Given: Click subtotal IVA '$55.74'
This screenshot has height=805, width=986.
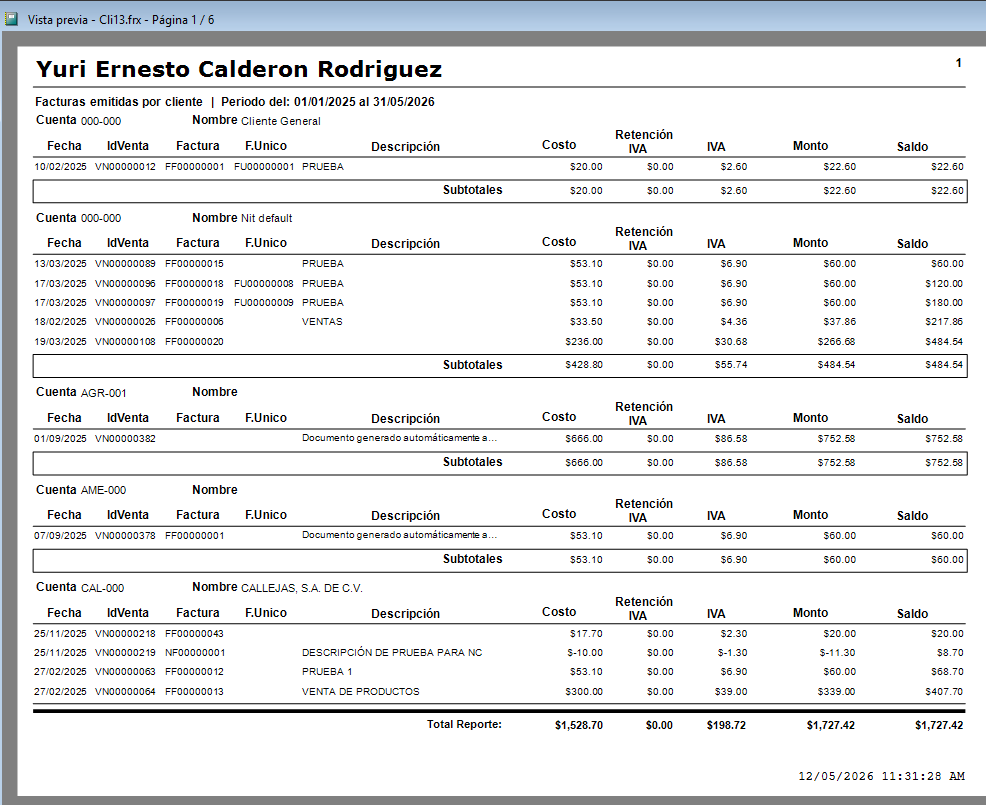Looking at the screenshot, I should pos(731,364).
